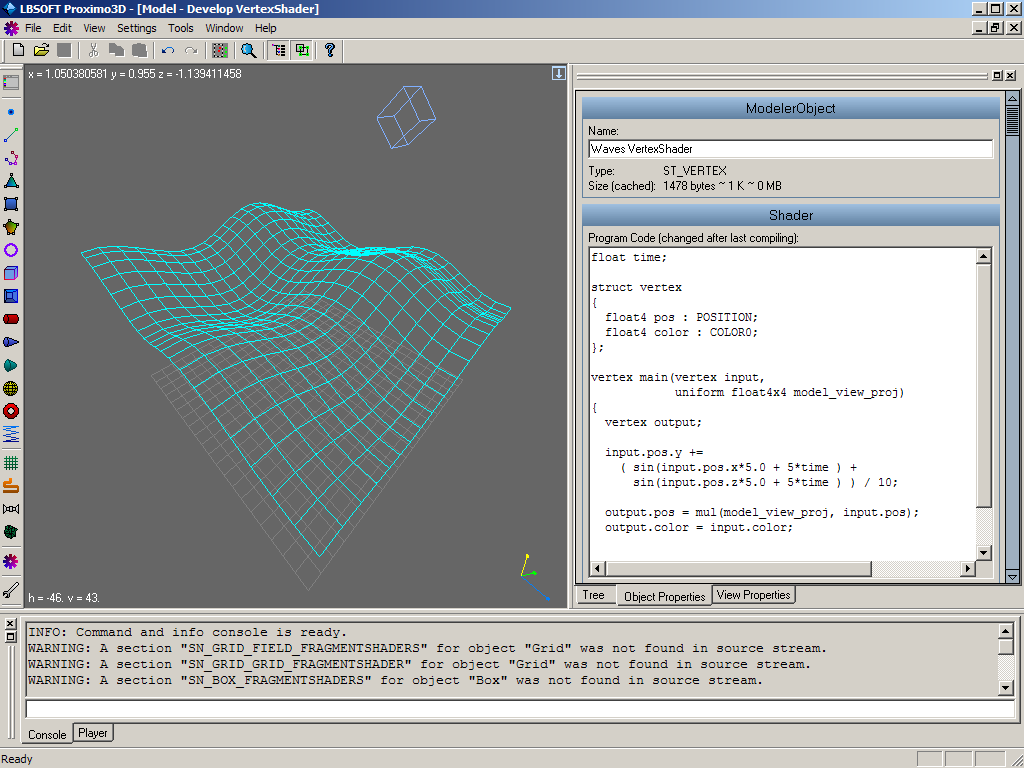Select the green grid object tool
The height and width of the screenshot is (768, 1024).
pyautogui.click(x=11, y=463)
